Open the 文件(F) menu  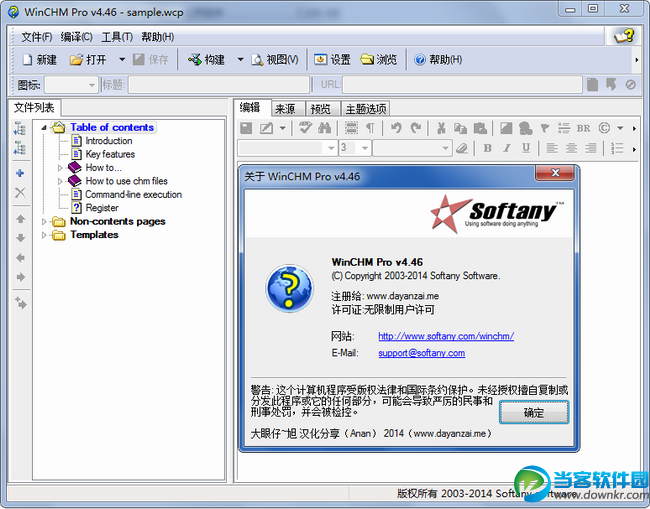point(36,37)
